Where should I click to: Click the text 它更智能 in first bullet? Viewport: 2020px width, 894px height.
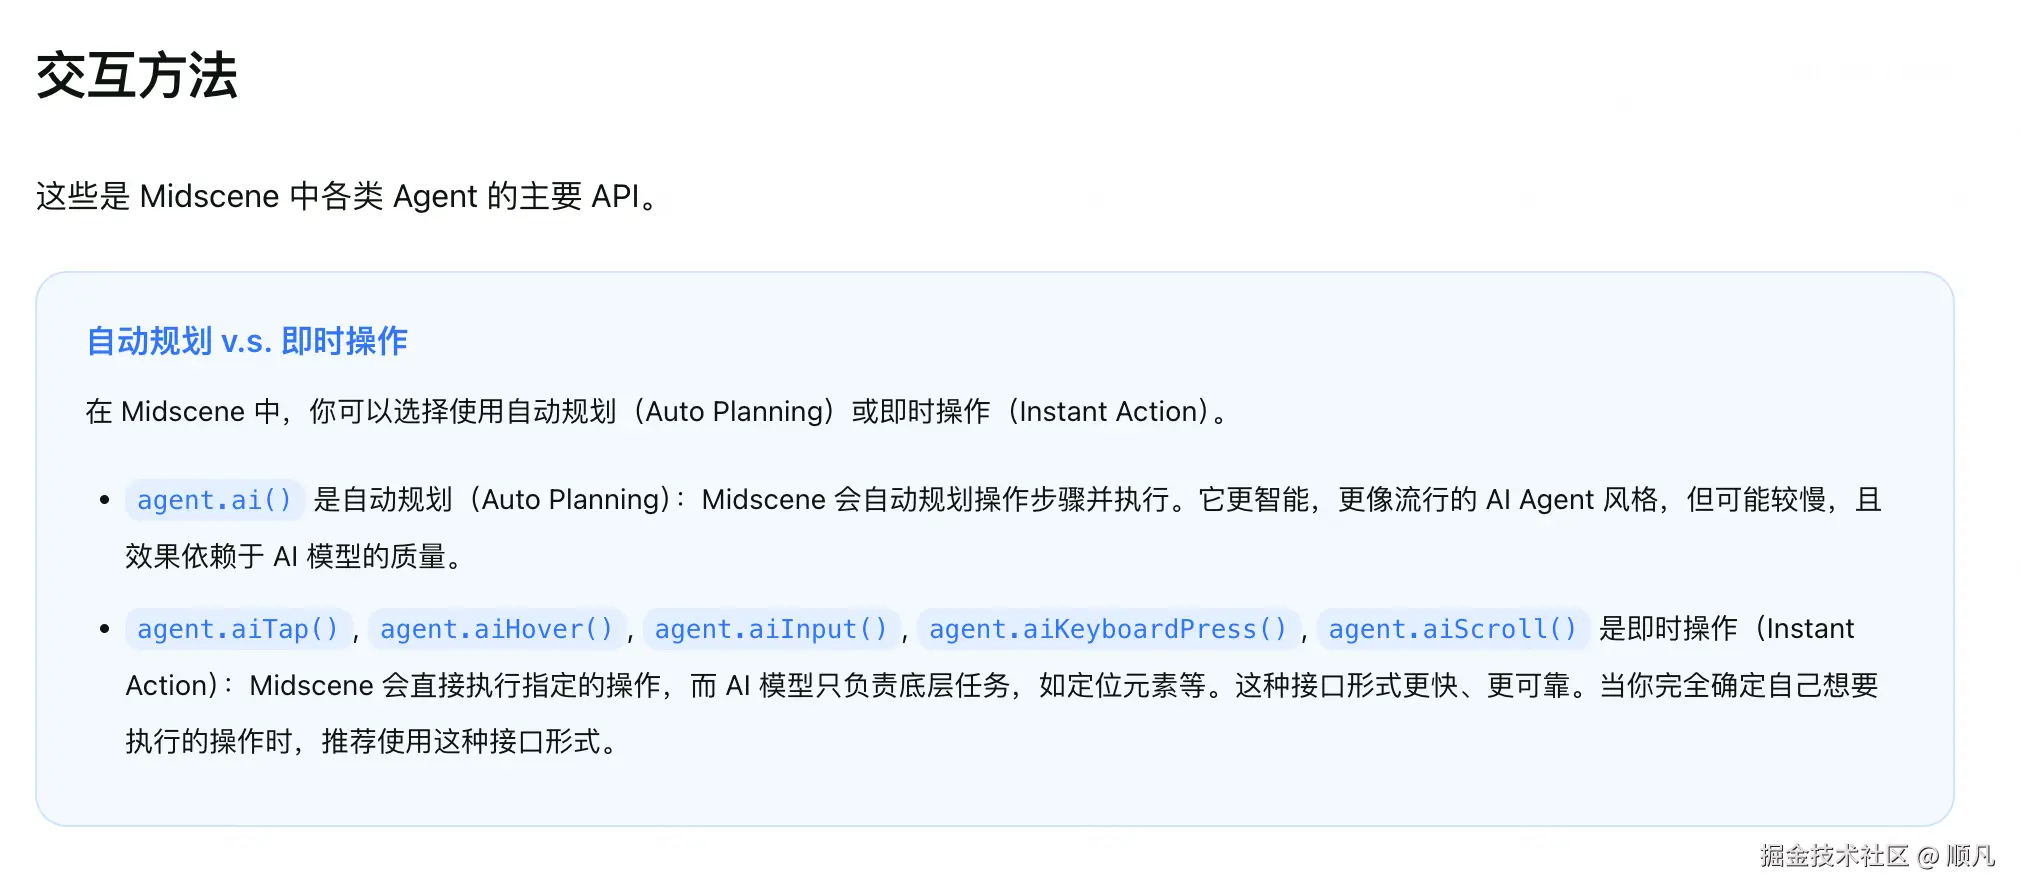coord(1253,500)
